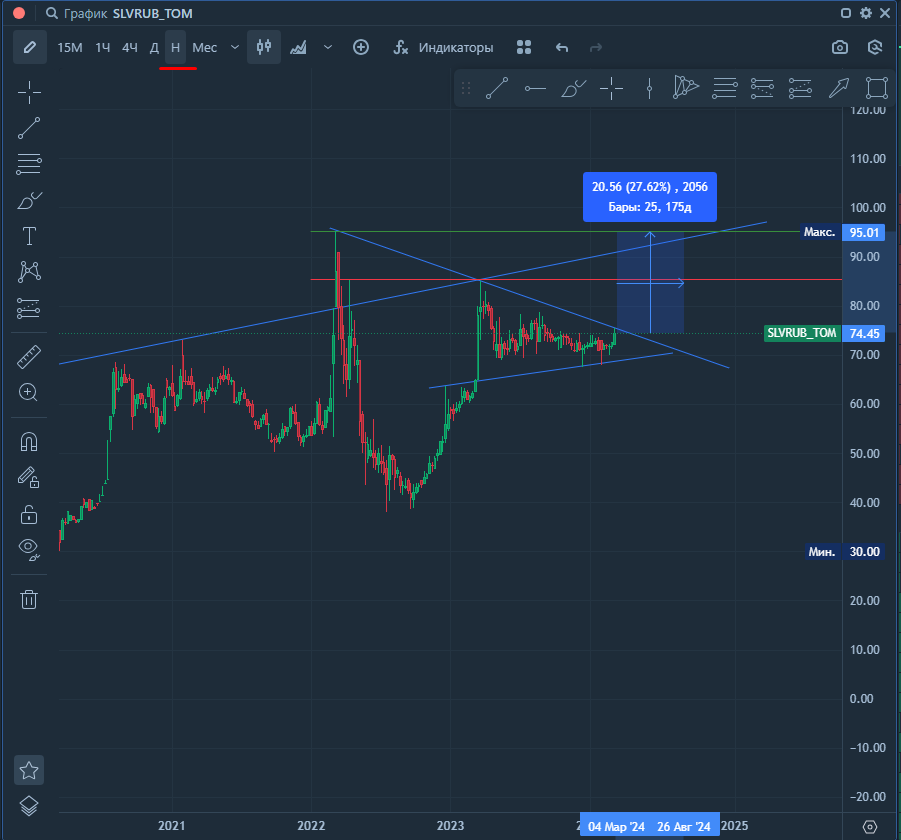Switch to 4Ч timeframe
The image size is (901, 840).
click(x=130, y=48)
